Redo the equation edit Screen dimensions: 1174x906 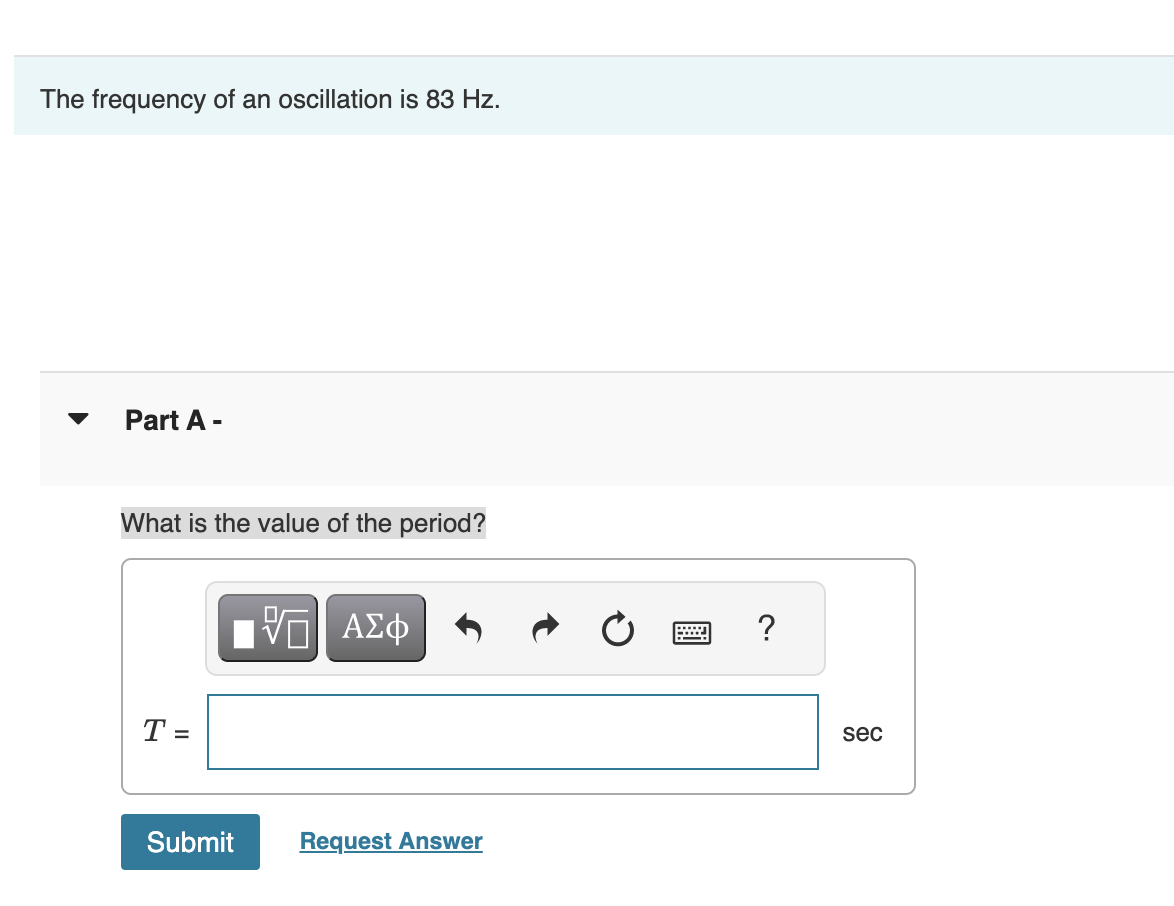[x=545, y=627]
